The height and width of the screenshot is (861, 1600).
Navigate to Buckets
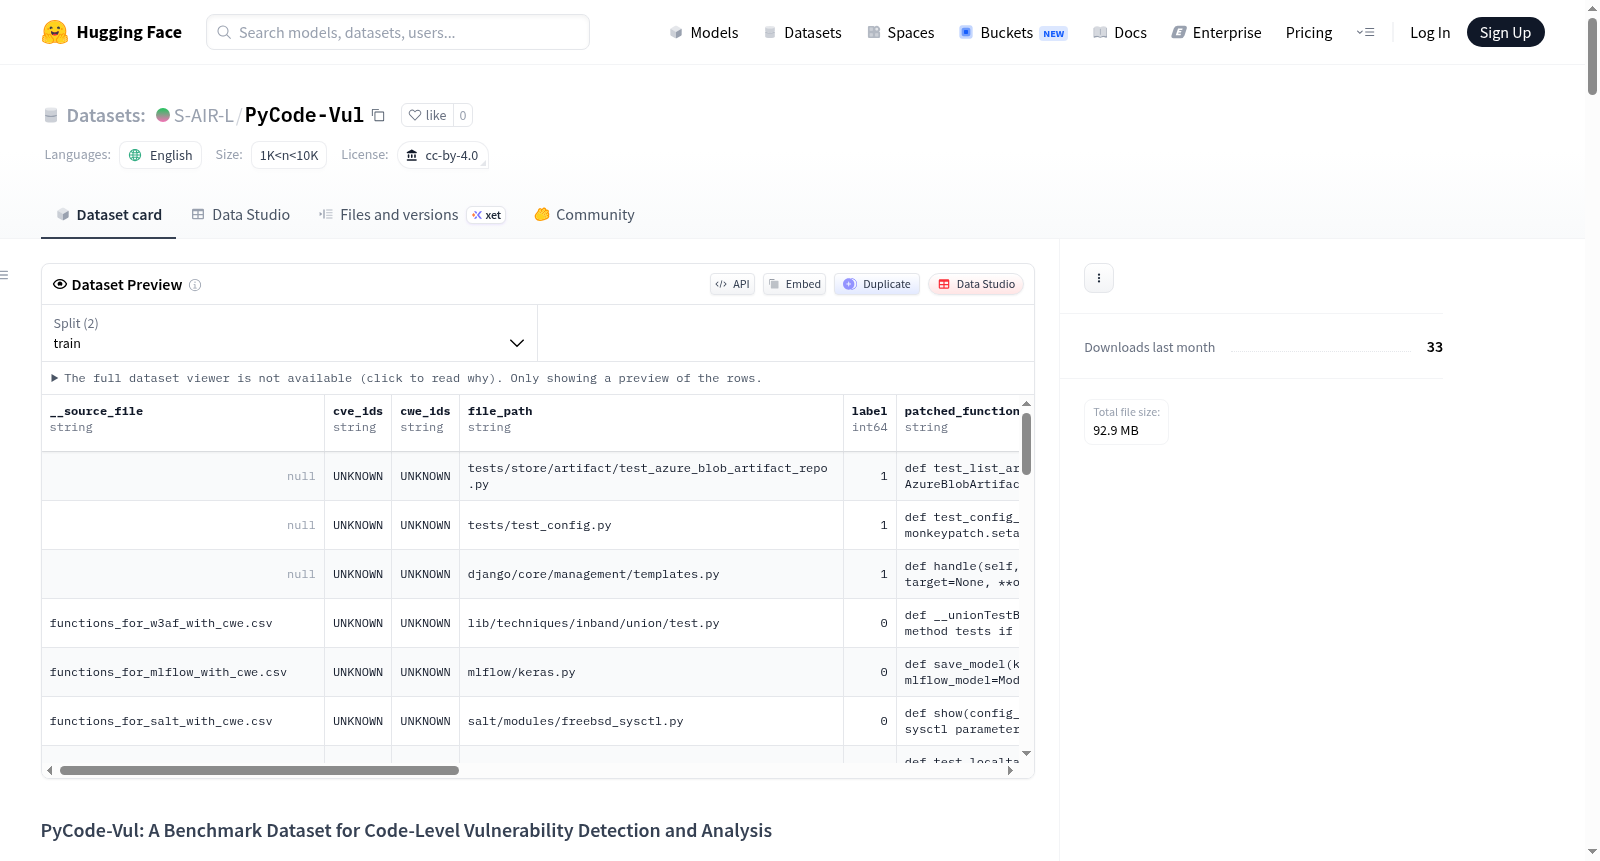point(1013,32)
